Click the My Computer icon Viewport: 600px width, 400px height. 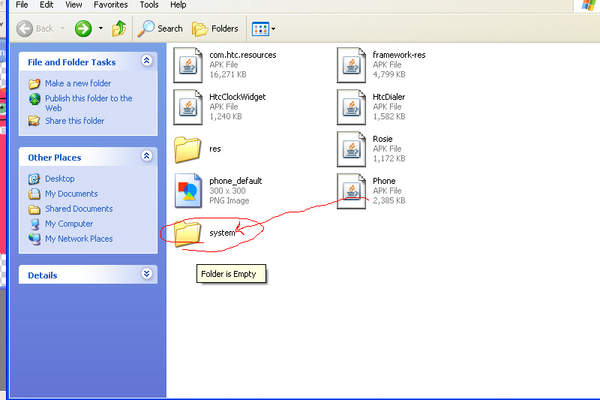coord(34,224)
